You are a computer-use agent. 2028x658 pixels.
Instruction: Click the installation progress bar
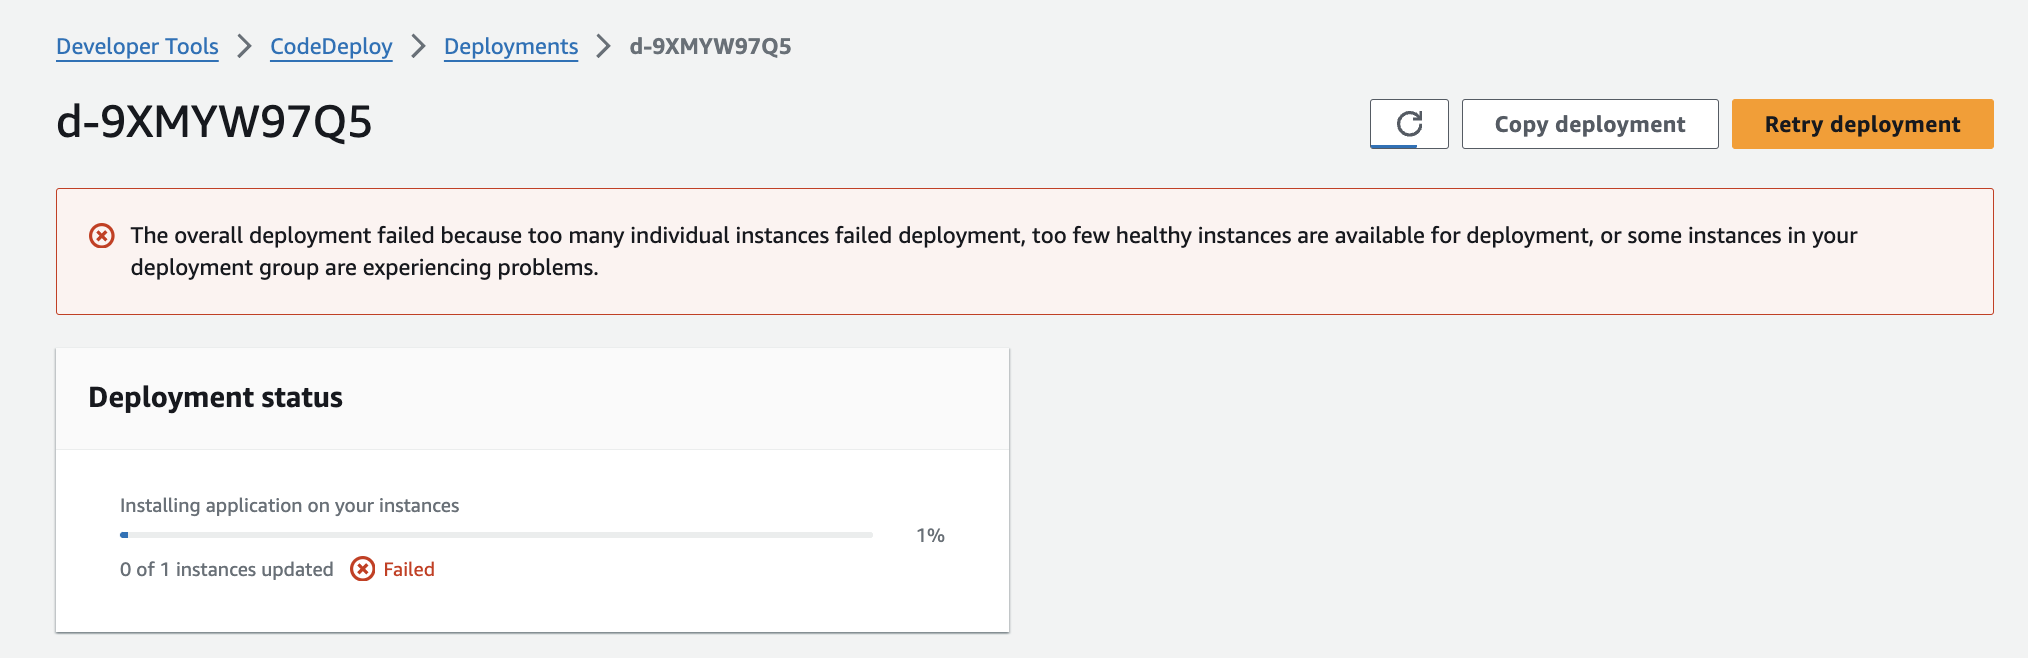[496, 535]
